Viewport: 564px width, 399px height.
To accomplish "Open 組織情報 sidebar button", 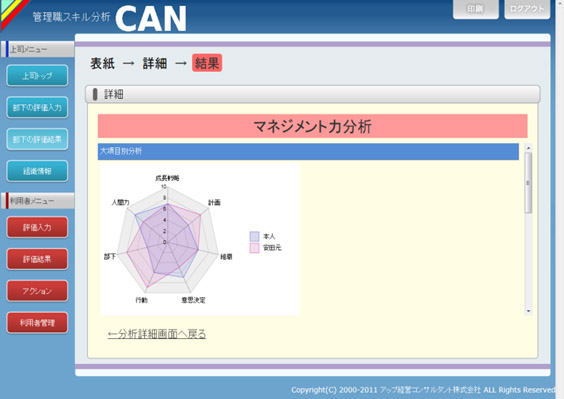I will [x=37, y=171].
